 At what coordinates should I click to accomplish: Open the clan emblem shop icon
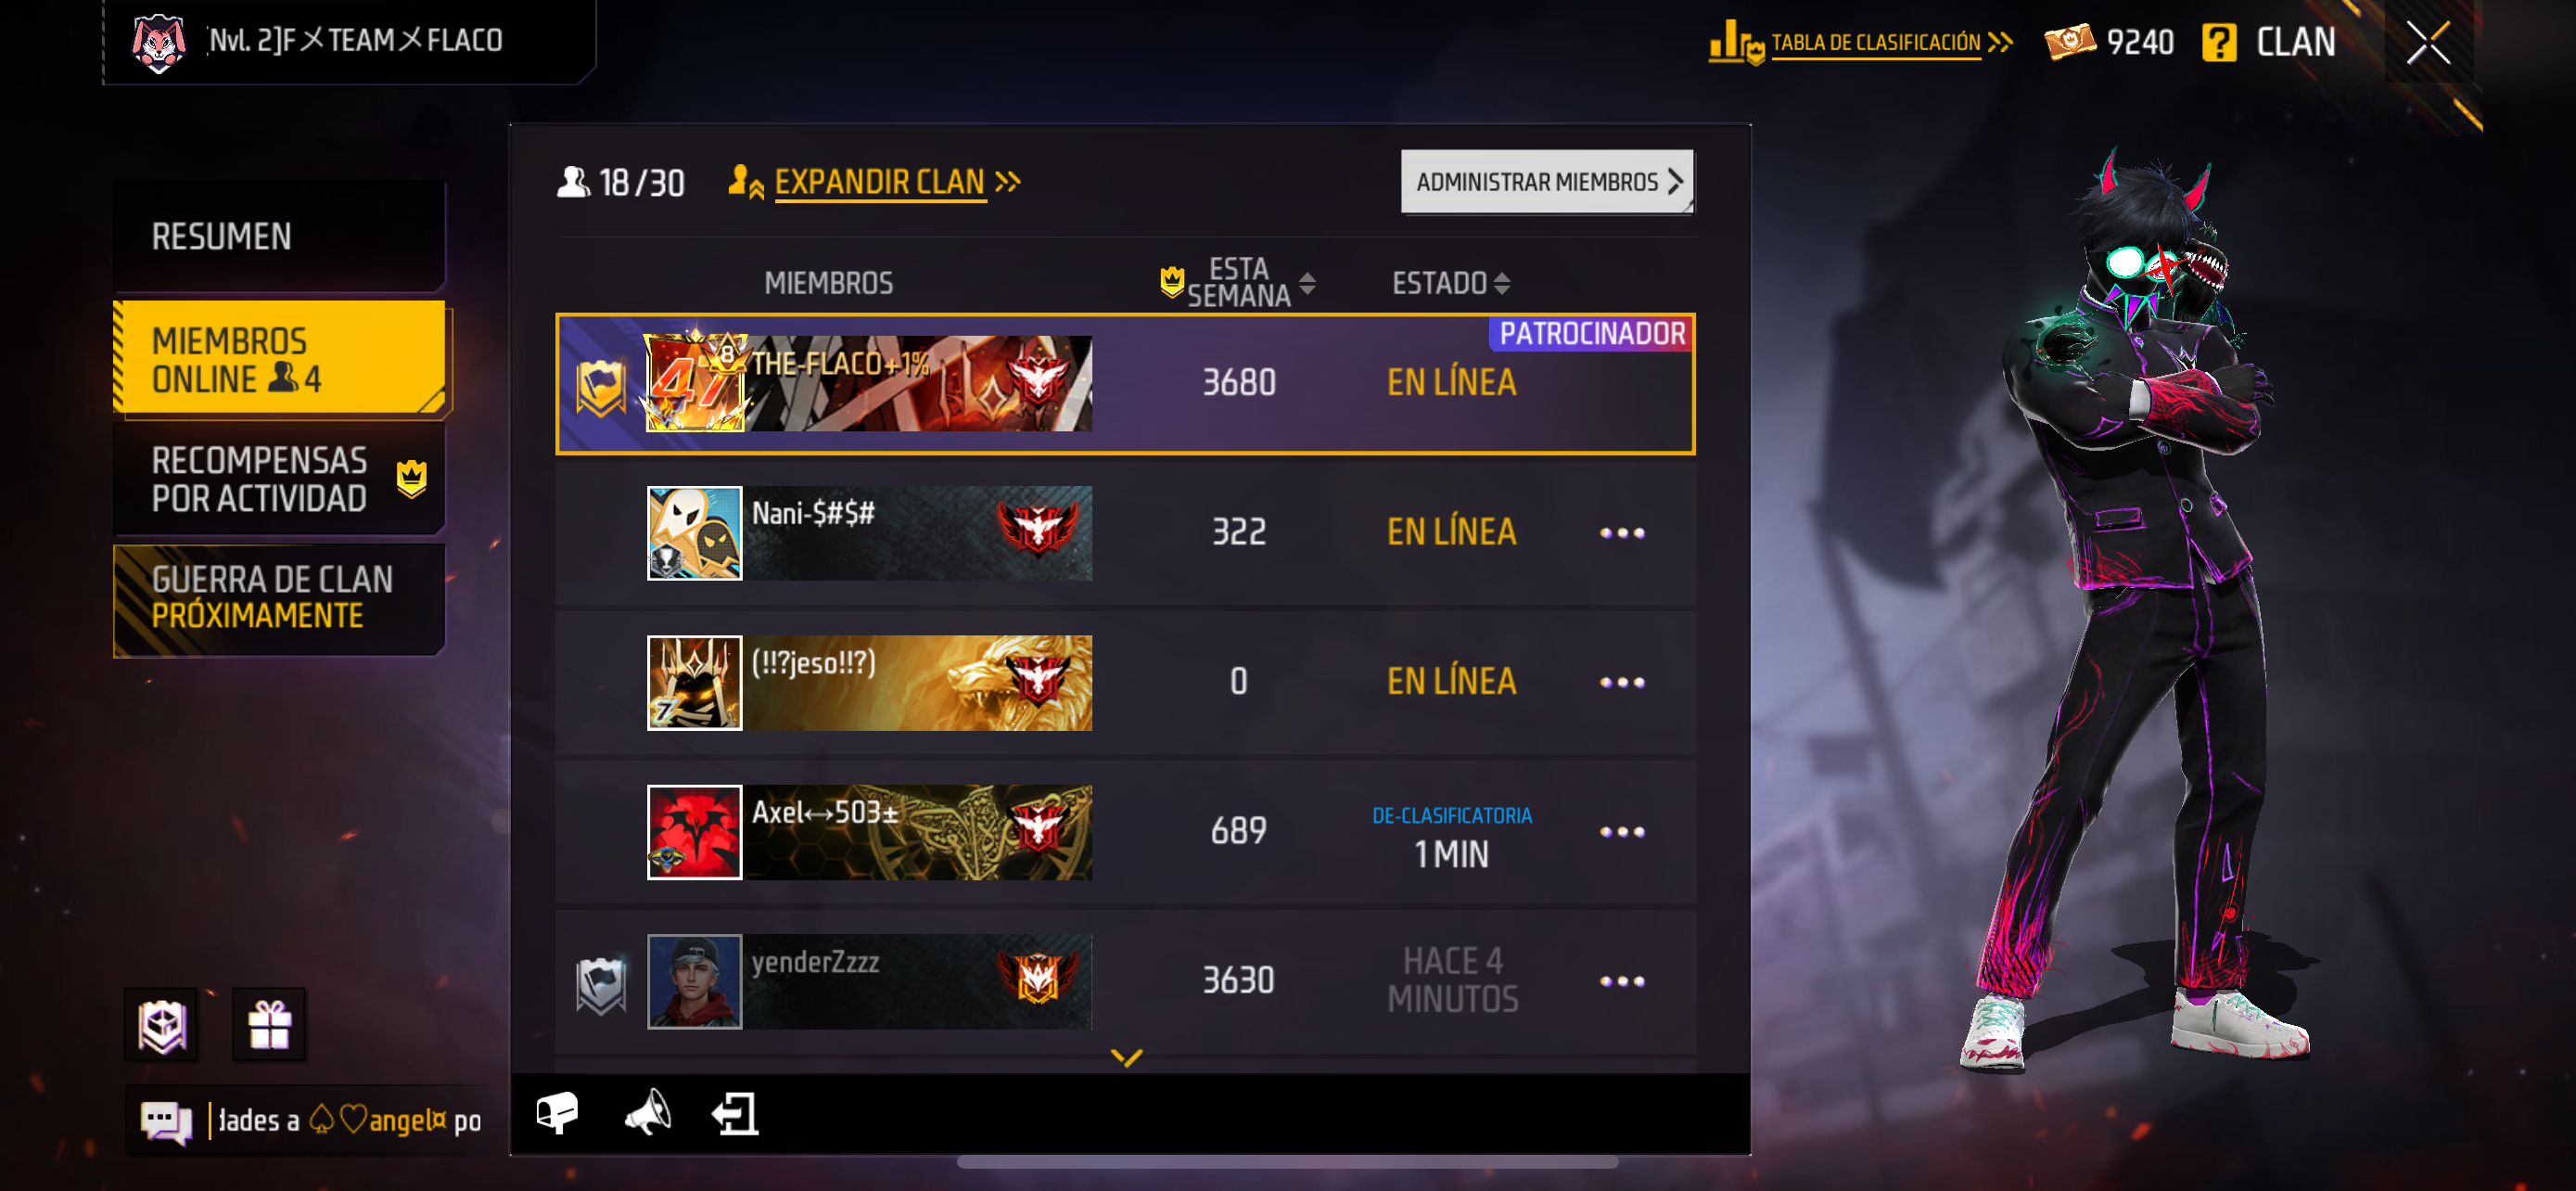[x=162, y=1025]
